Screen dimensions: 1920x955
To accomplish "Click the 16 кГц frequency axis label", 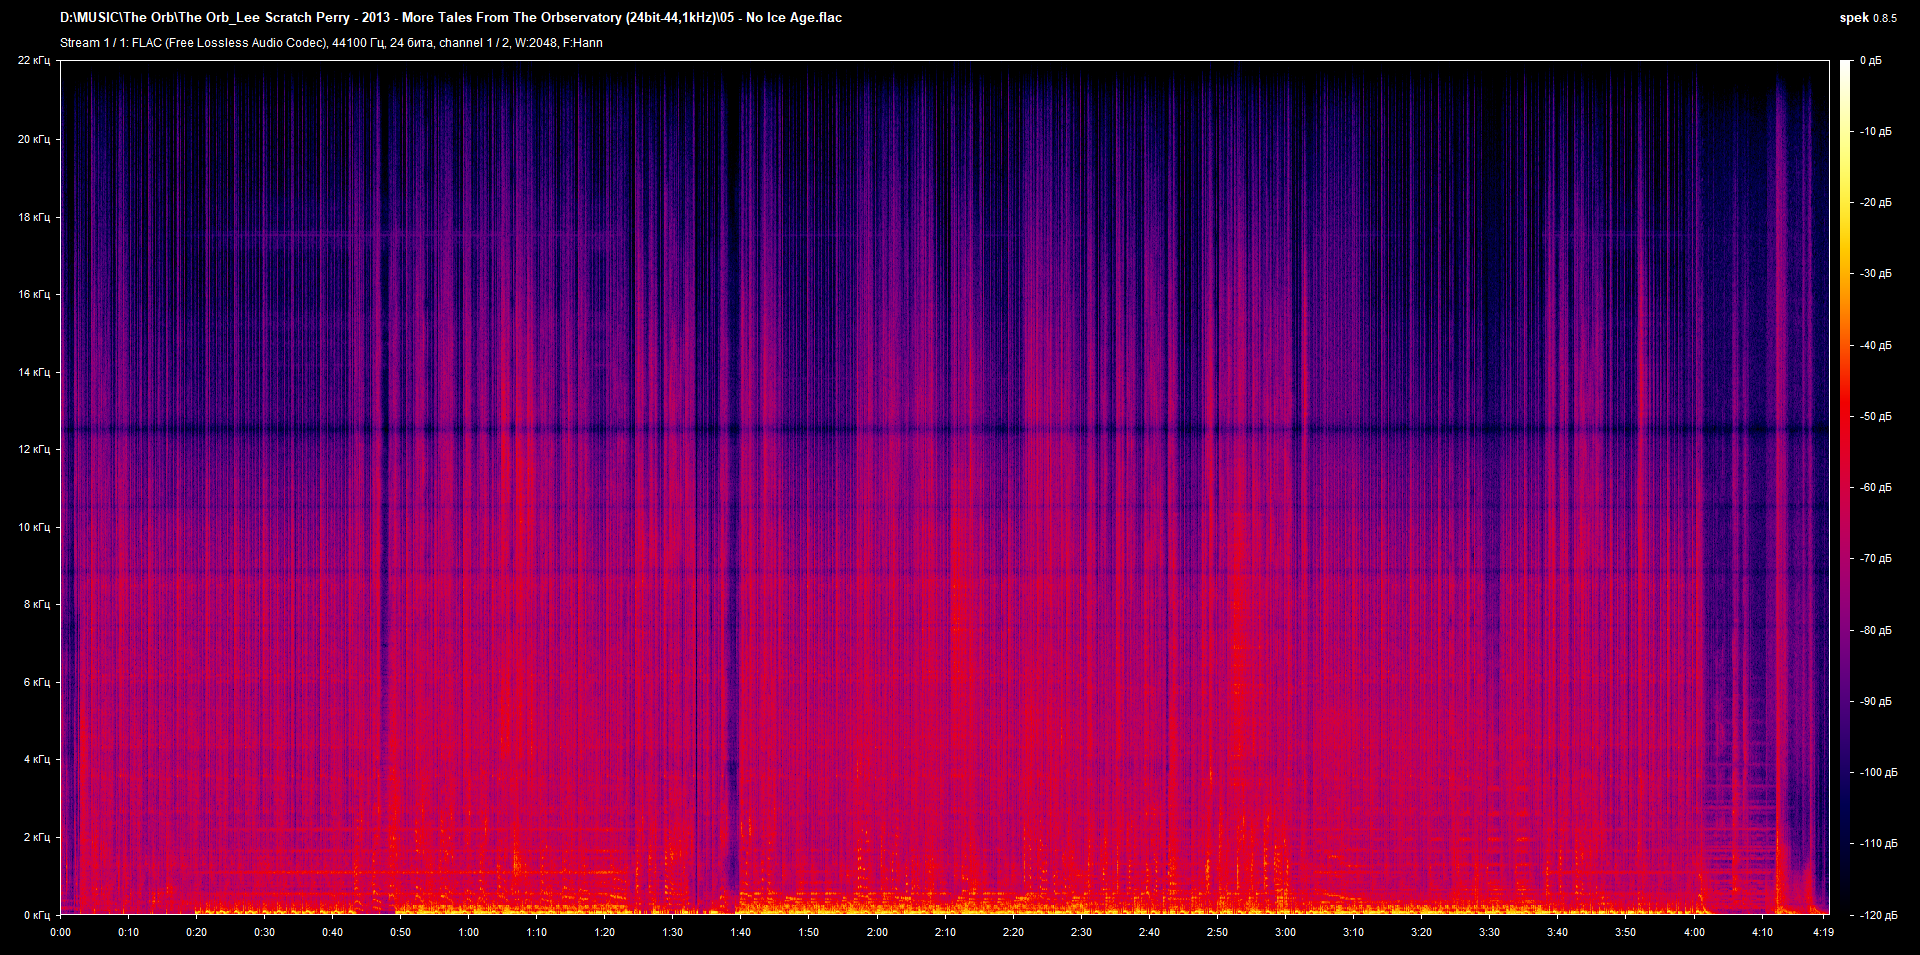I will click(33, 294).
